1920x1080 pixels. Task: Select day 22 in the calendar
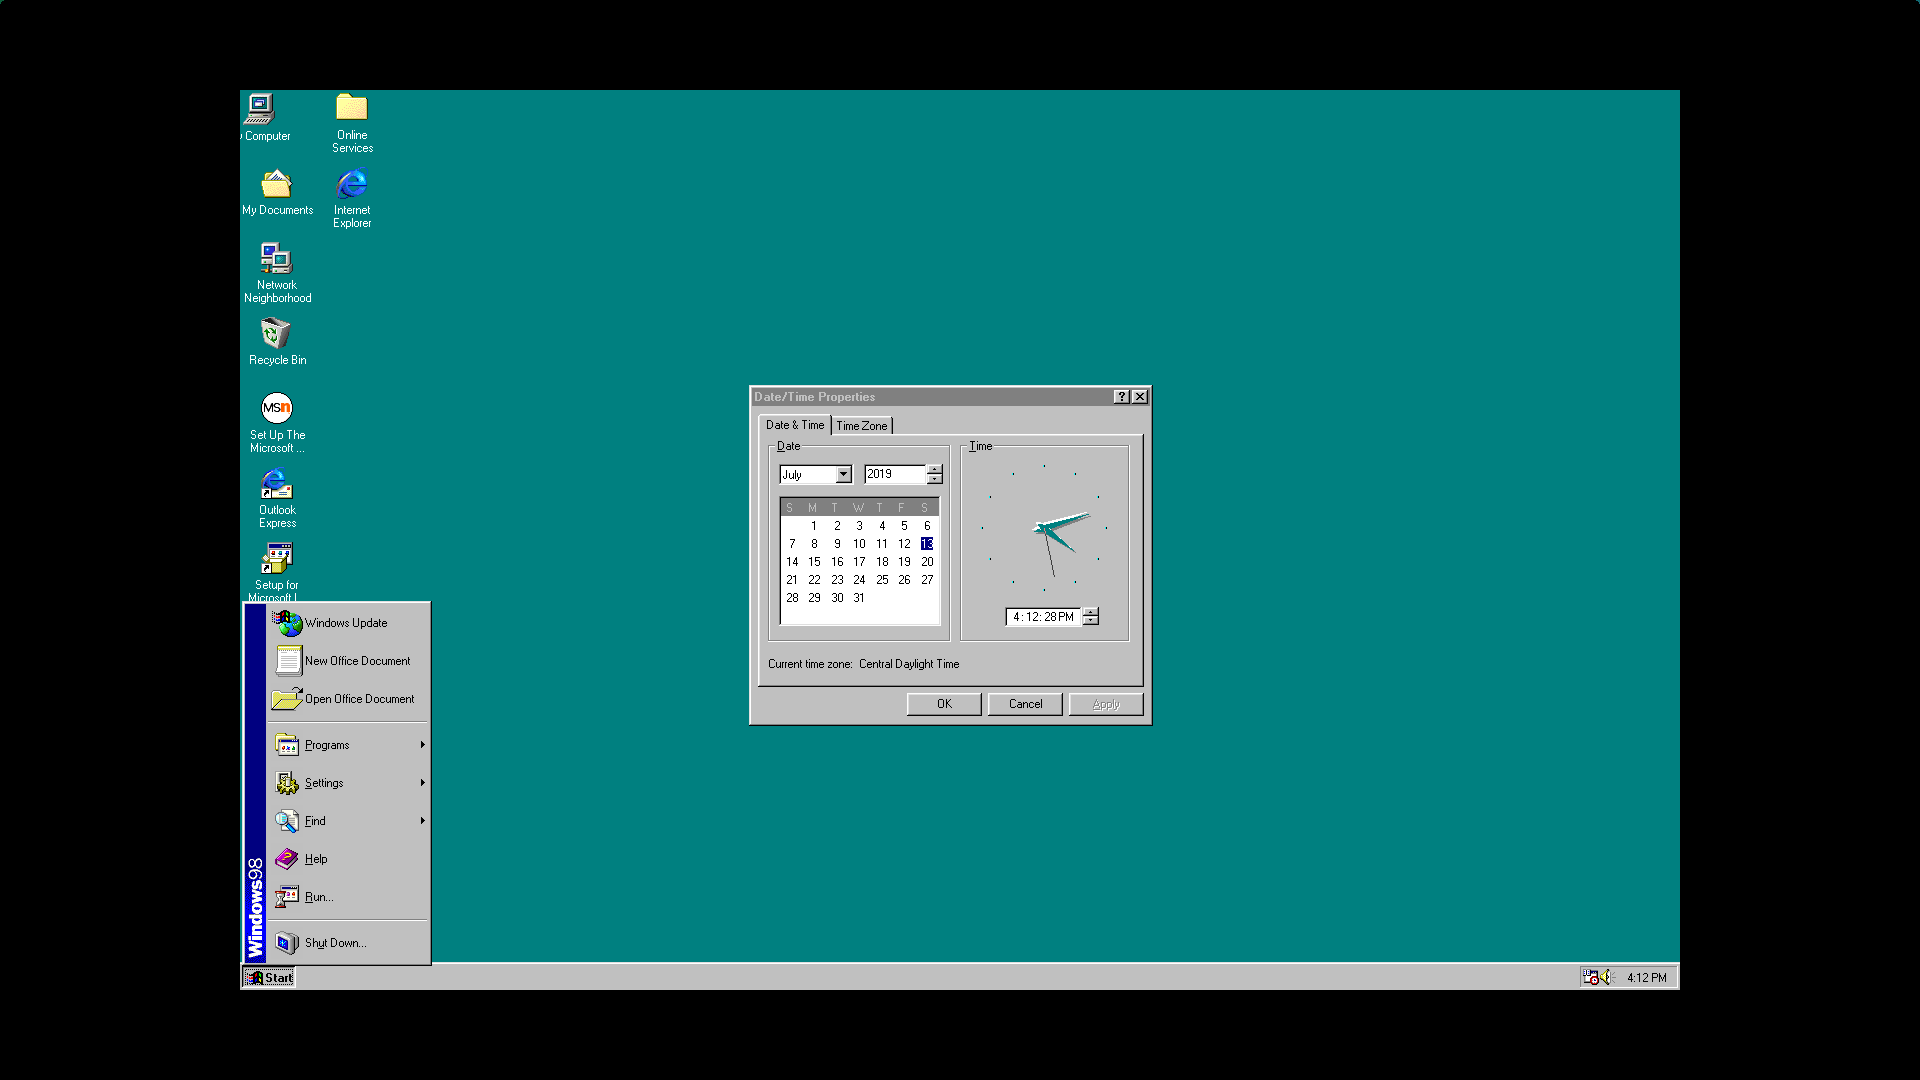pos(814,580)
